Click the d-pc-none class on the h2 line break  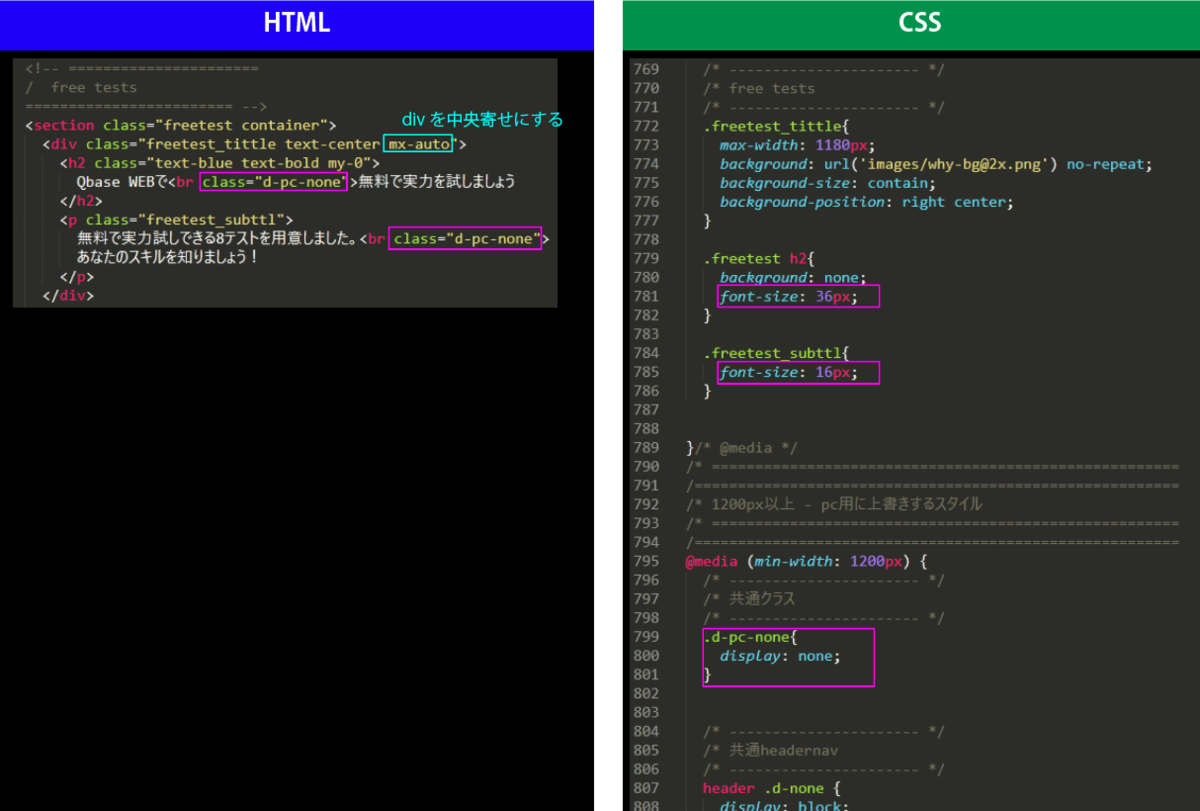coord(274,181)
